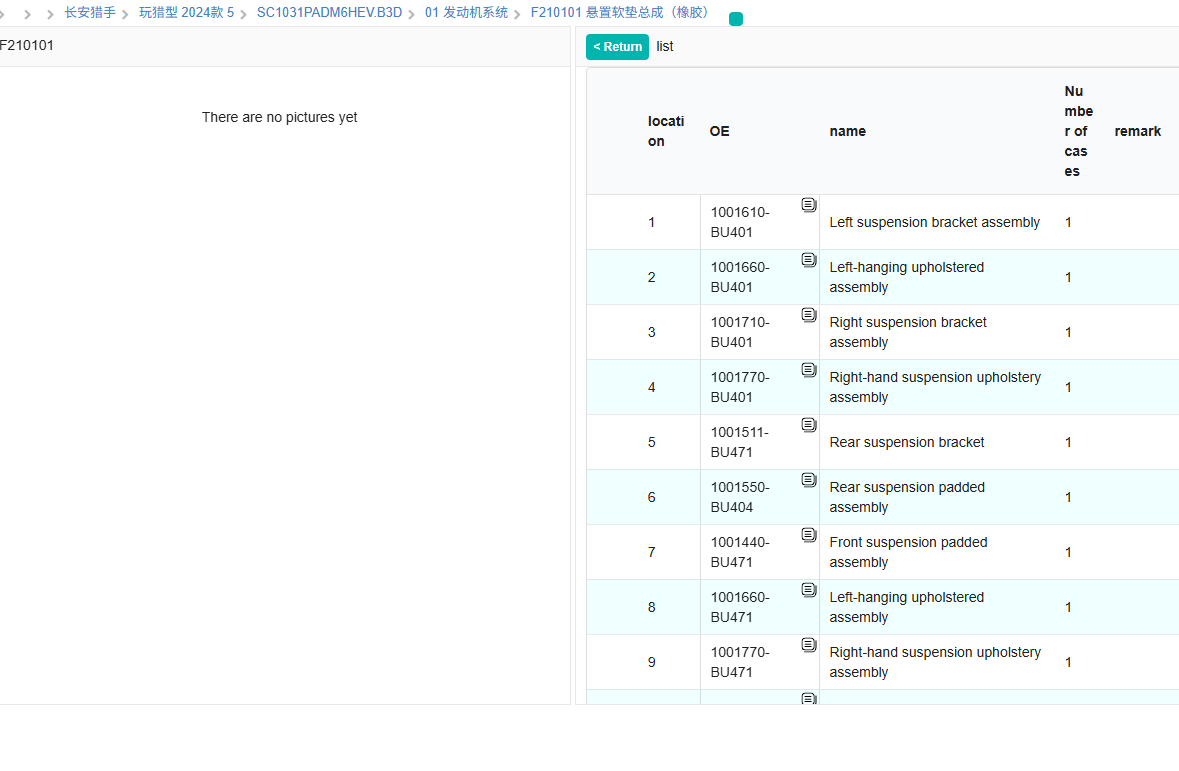This screenshot has height=771, width=1179.
Task: Click the teal square indicator after breadcrumb
Action: 736,19
